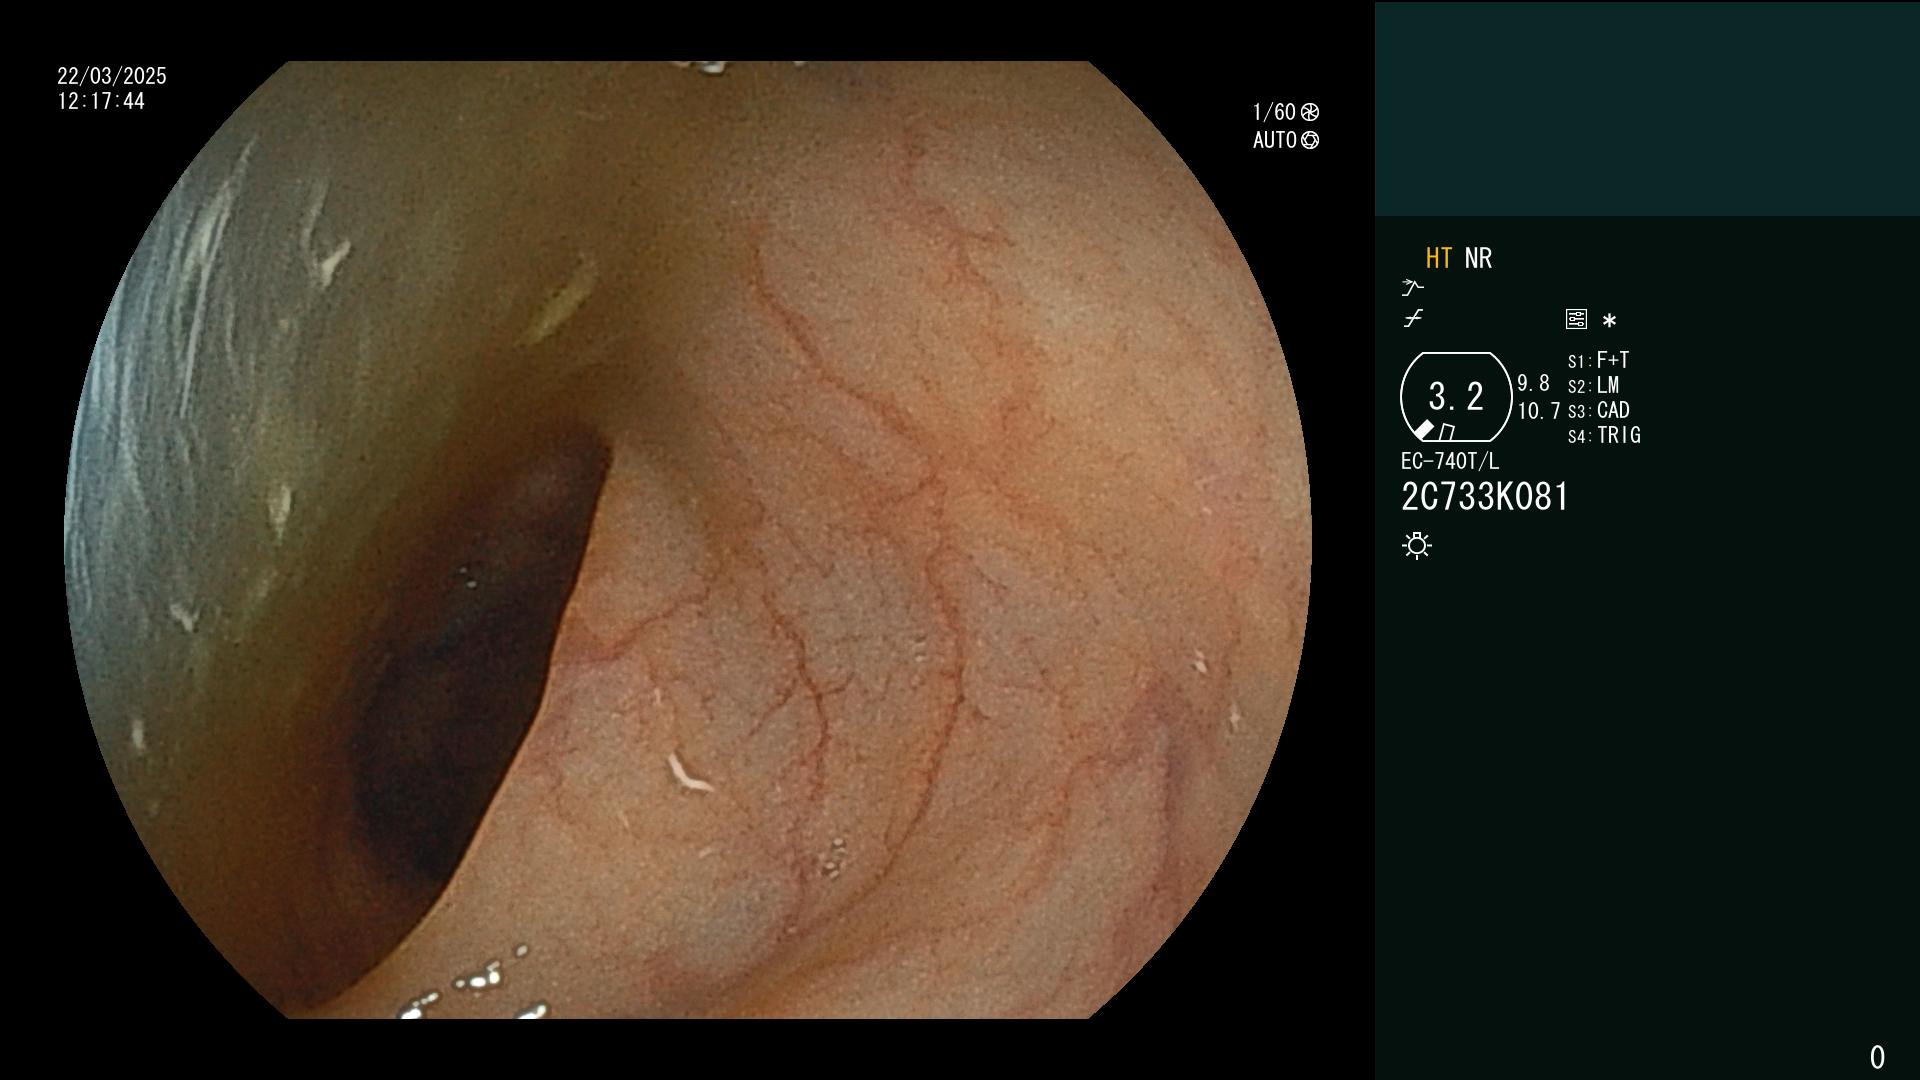Select the S3: CAD switch assignment
This screenshot has width=1920, height=1080.
click(1598, 410)
